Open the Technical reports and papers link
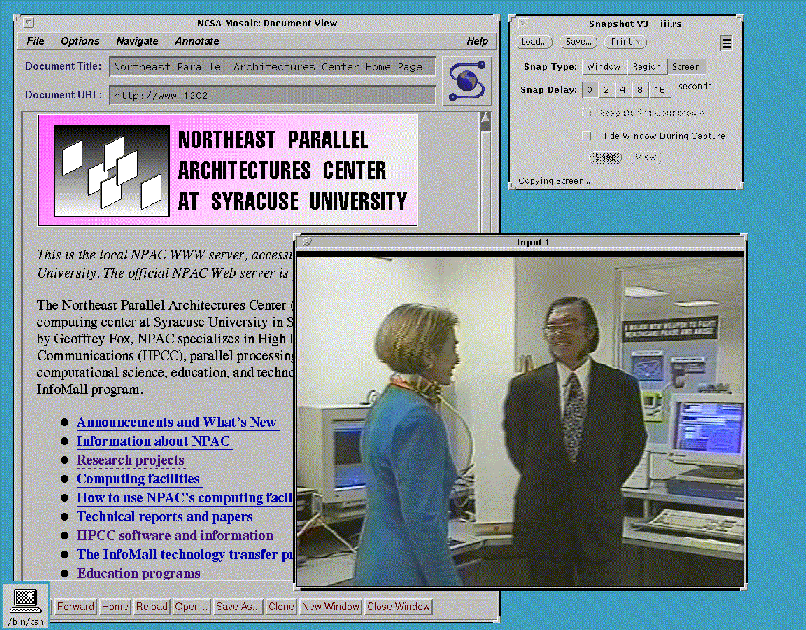This screenshot has width=806, height=630. [164, 516]
